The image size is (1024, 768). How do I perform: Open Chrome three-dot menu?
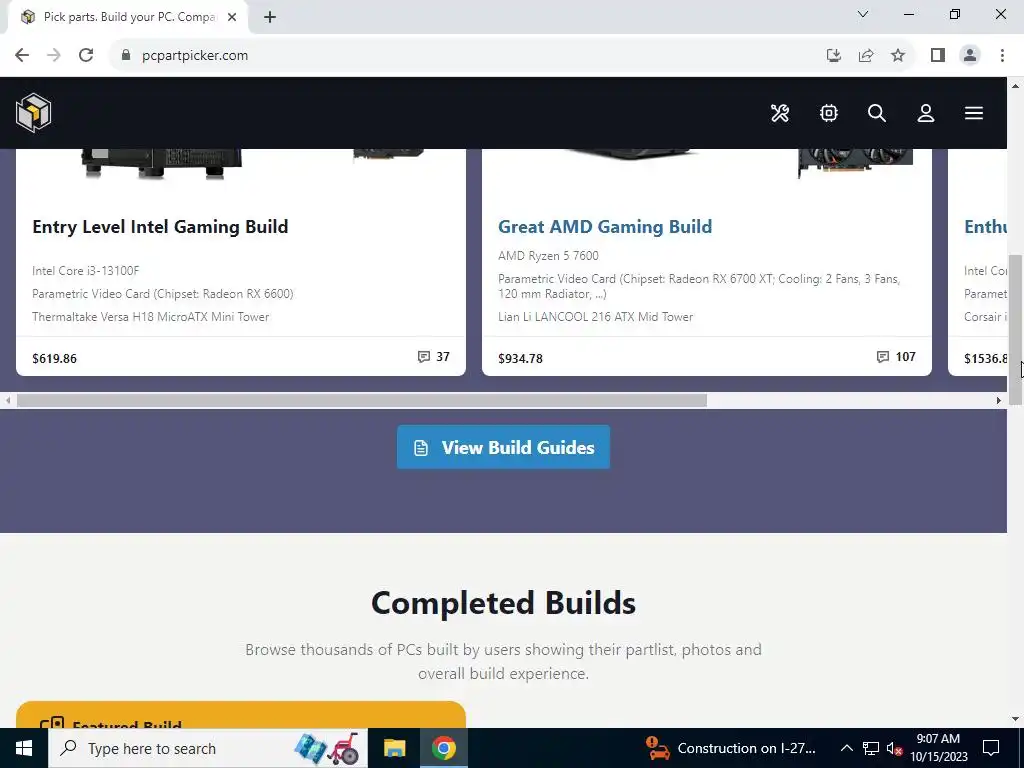coord(1002,55)
